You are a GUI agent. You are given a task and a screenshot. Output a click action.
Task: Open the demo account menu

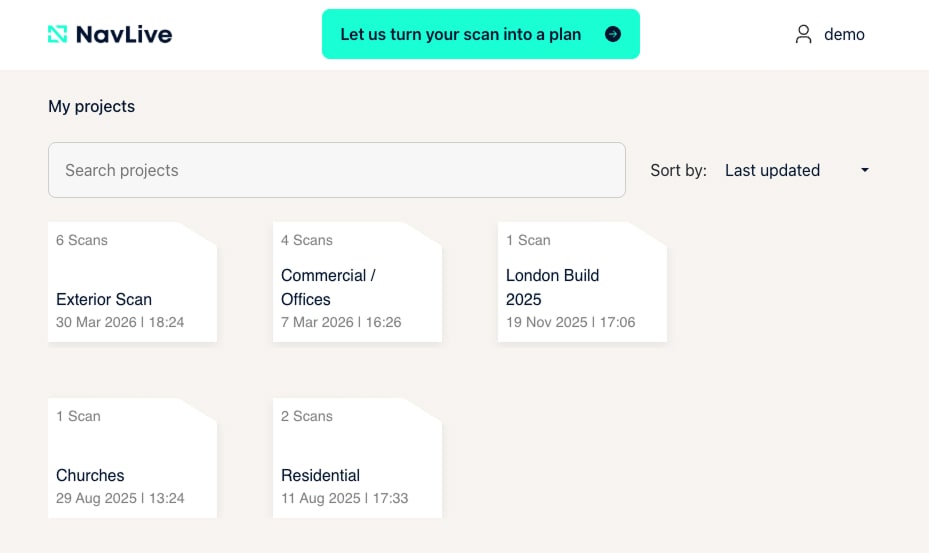(x=843, y=35)
